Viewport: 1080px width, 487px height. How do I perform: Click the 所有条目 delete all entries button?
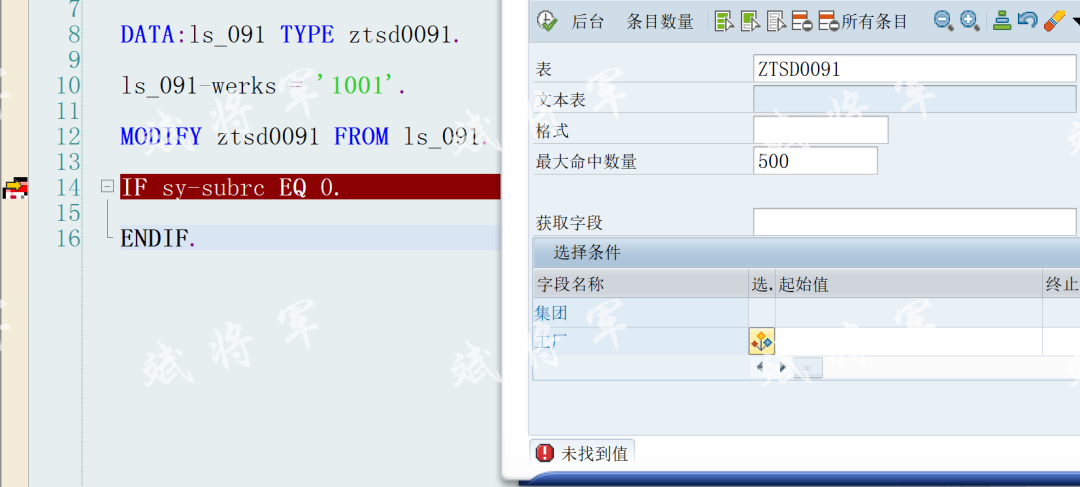863,21
